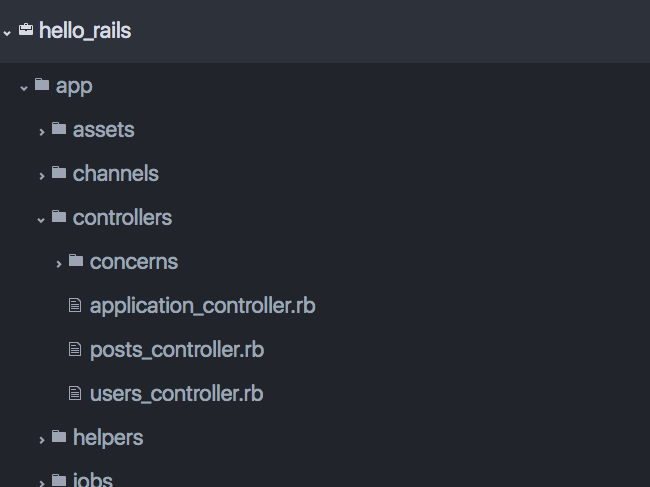Click the channels folder icon

(59, 173)
